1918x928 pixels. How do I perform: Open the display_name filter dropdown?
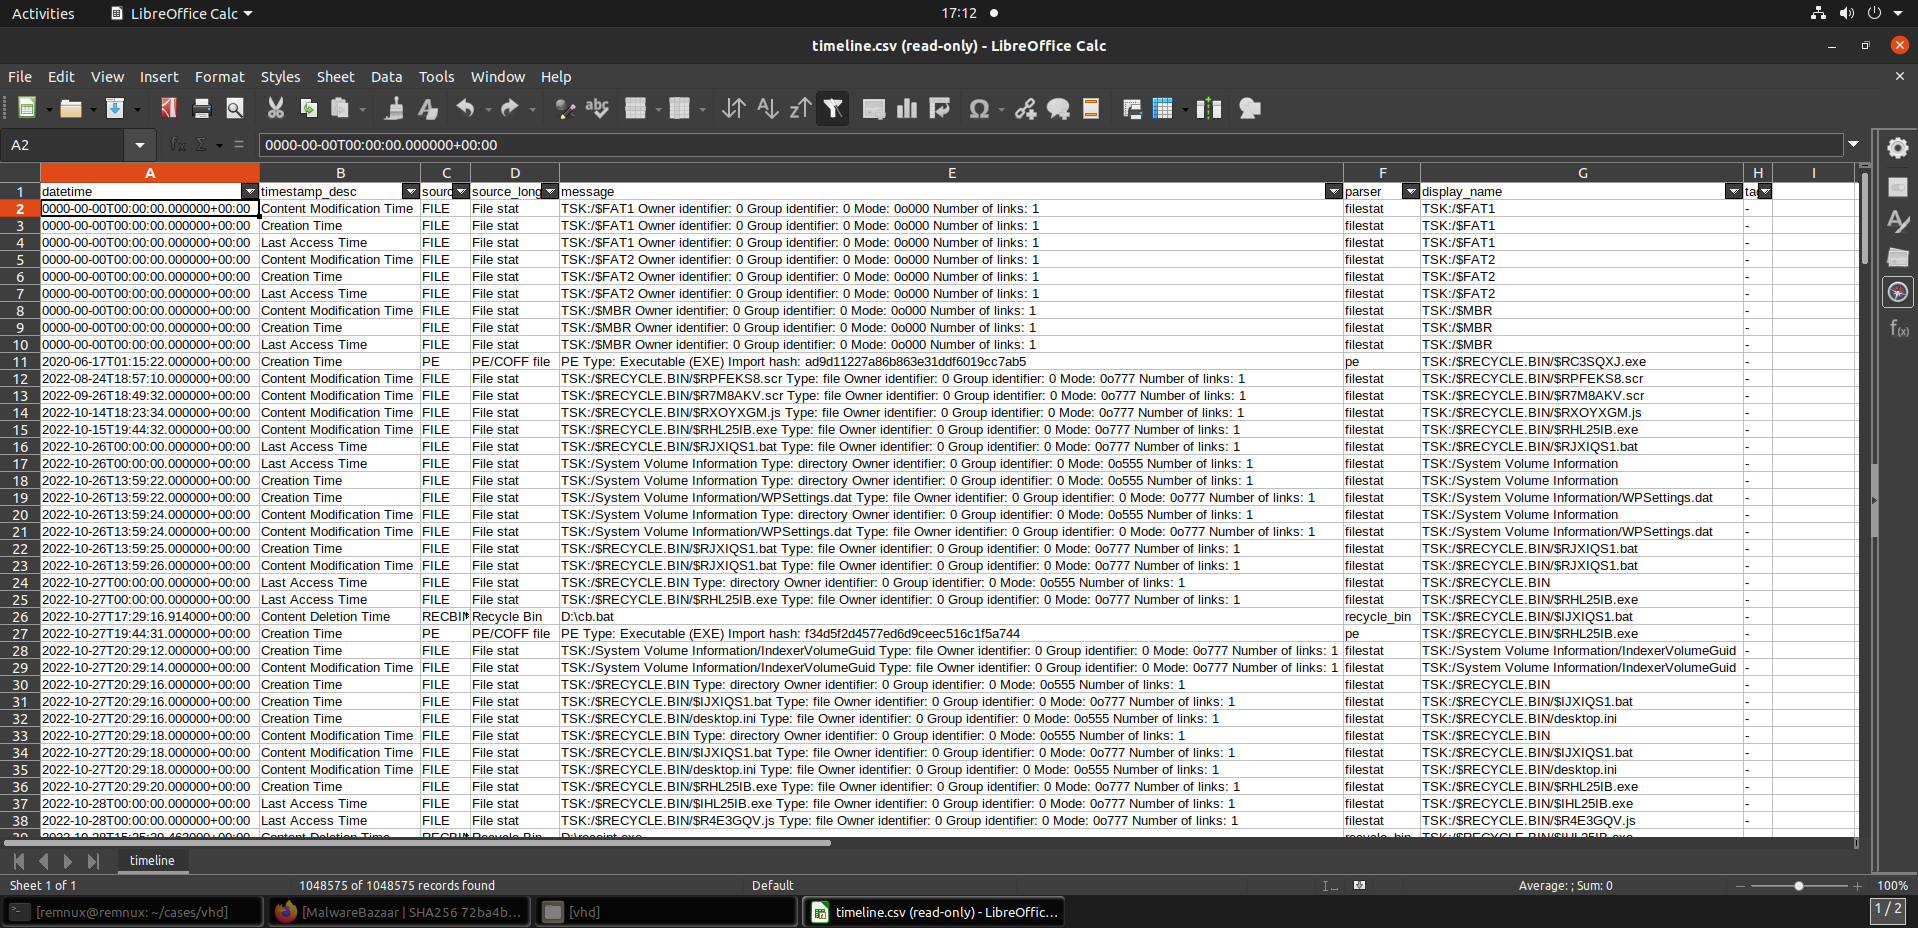point(1733,191)
